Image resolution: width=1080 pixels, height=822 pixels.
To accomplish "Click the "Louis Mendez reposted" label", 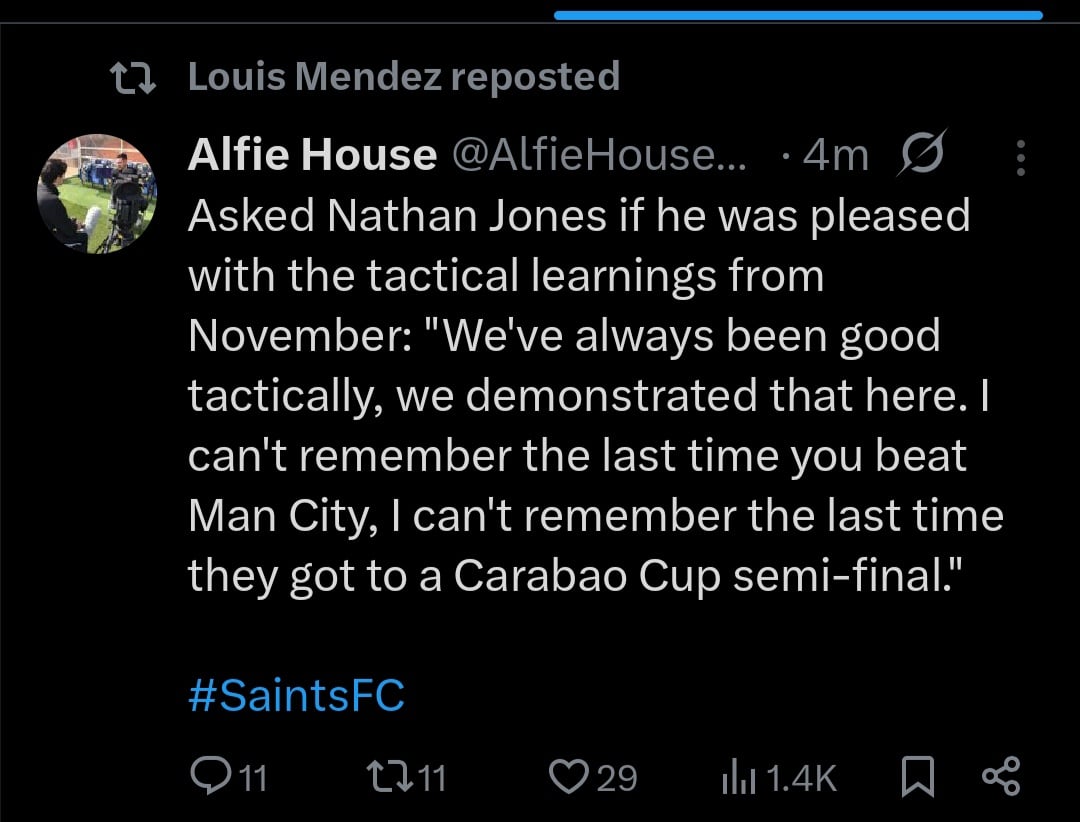I will 404,77.
